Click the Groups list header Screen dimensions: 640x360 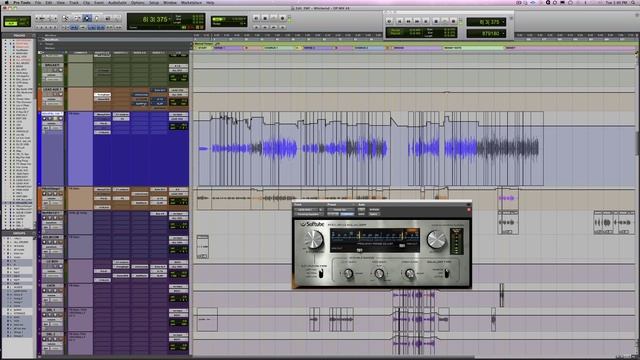coord(19,233)
